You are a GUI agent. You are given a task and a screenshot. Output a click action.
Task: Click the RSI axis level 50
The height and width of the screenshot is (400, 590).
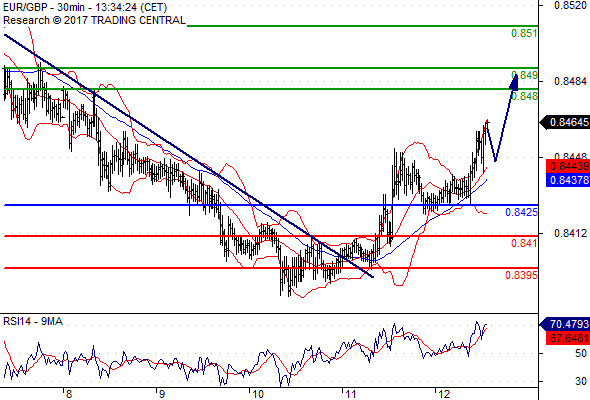[581, 353]
